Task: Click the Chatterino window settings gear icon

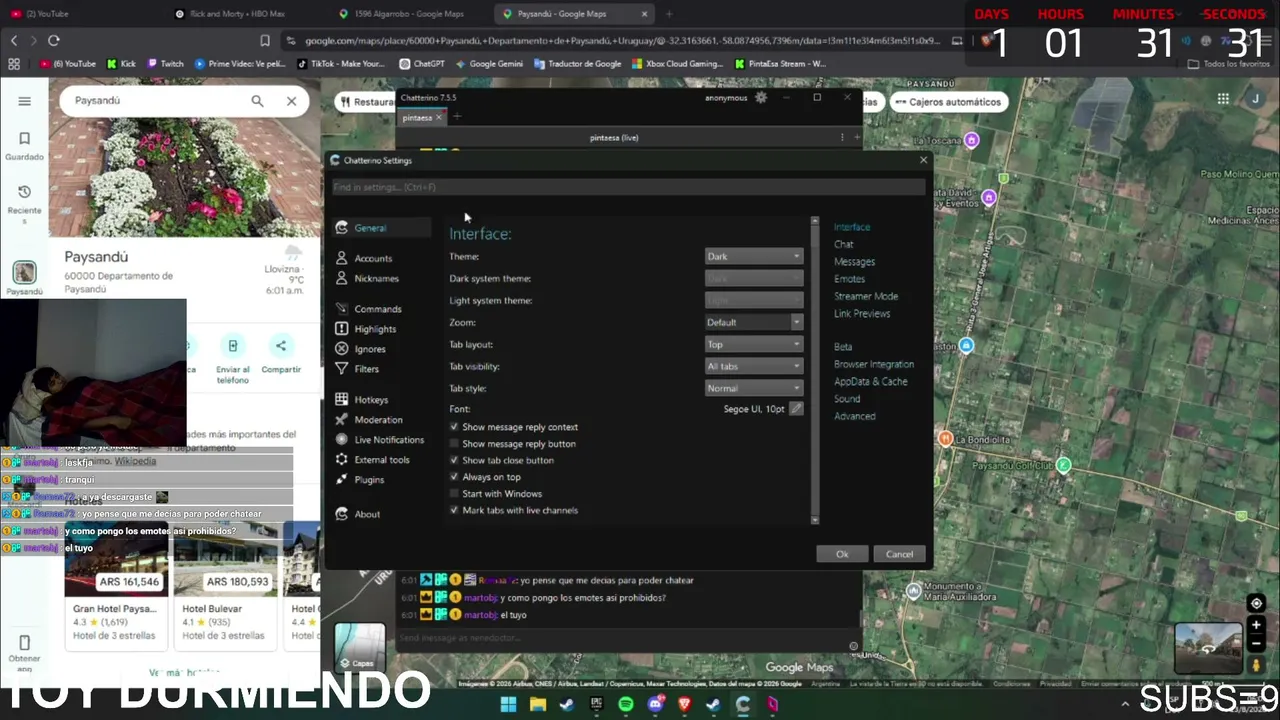Action: click(761, 98)
